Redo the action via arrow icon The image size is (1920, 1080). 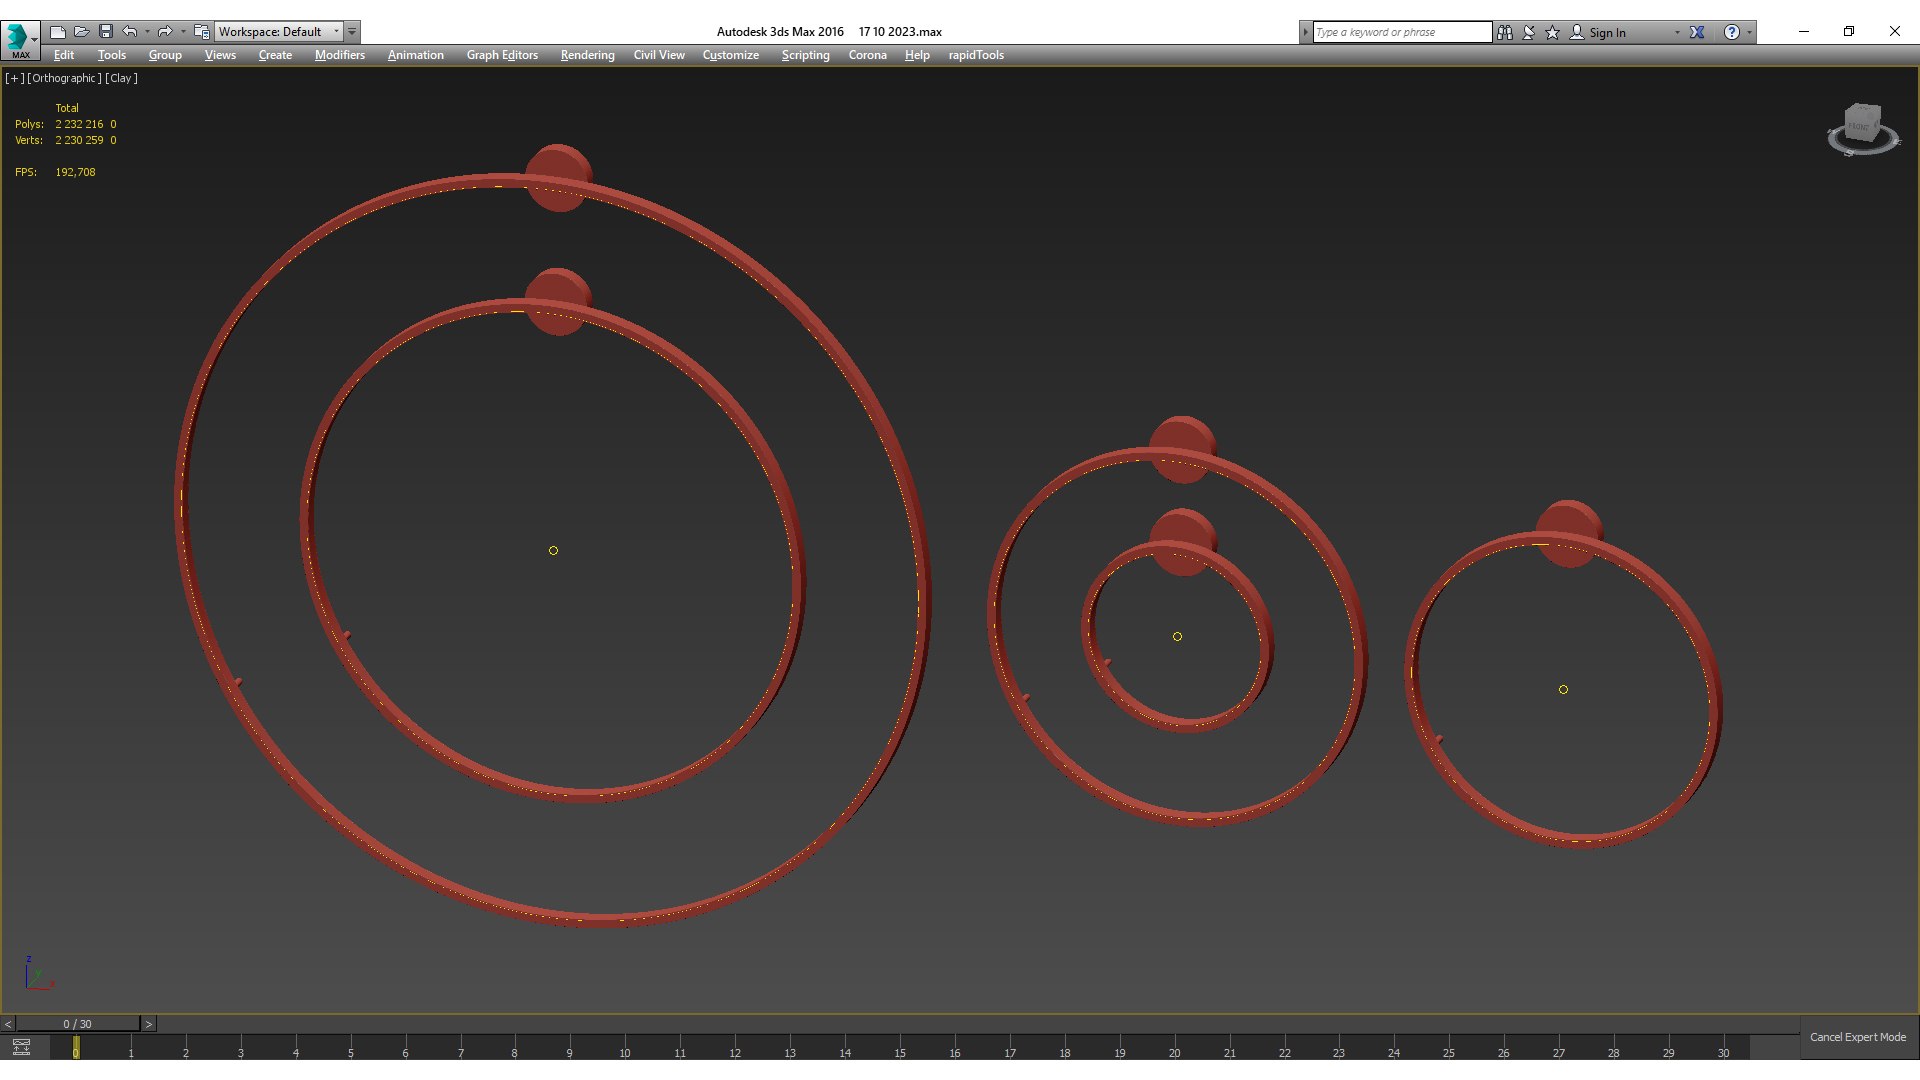click(x=165, y=32)
